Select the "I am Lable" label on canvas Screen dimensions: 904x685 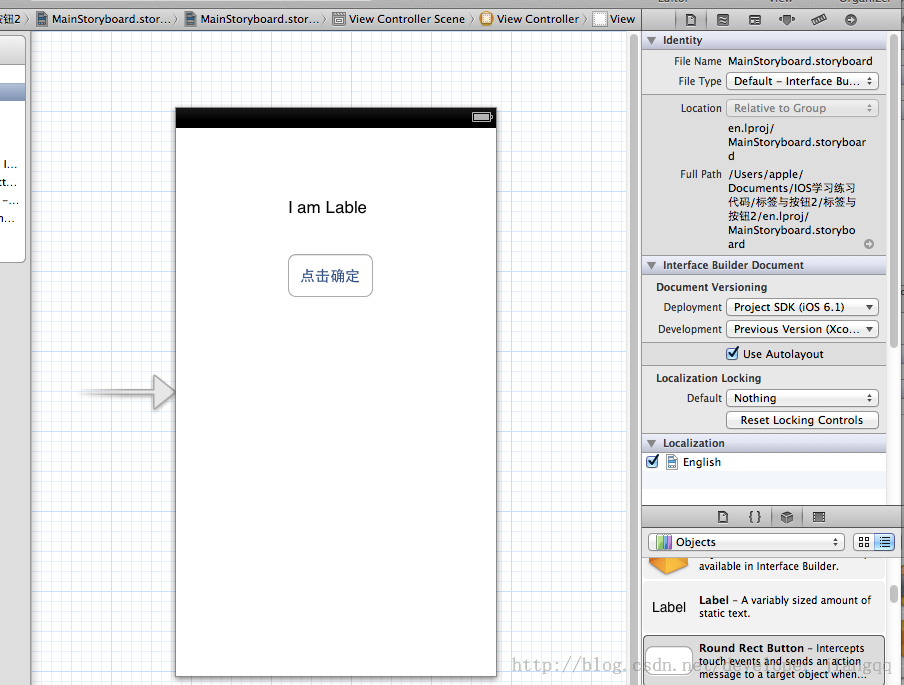click(327, 208)
